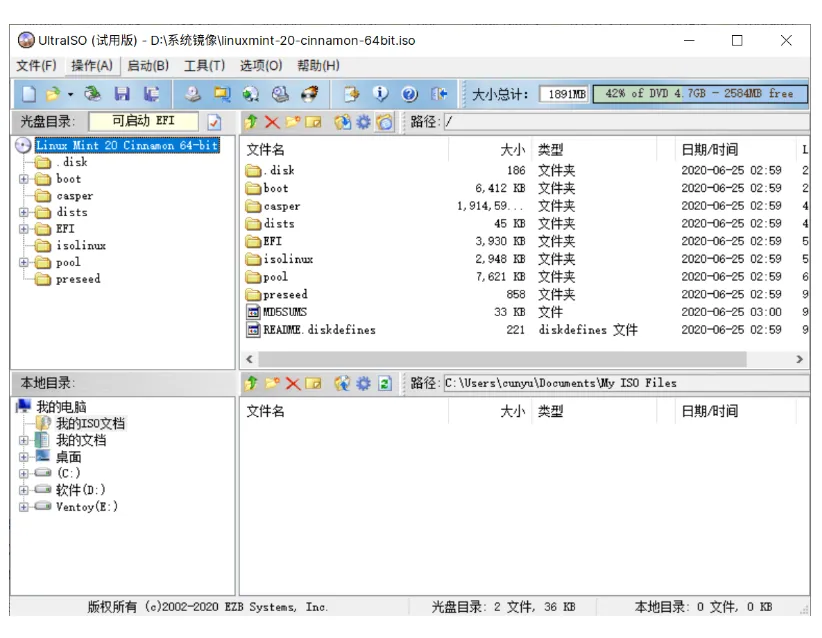This screenshot has height=638, width=822.
Task: Click the Open file folder icon
Action: click(x=52, y=94)
